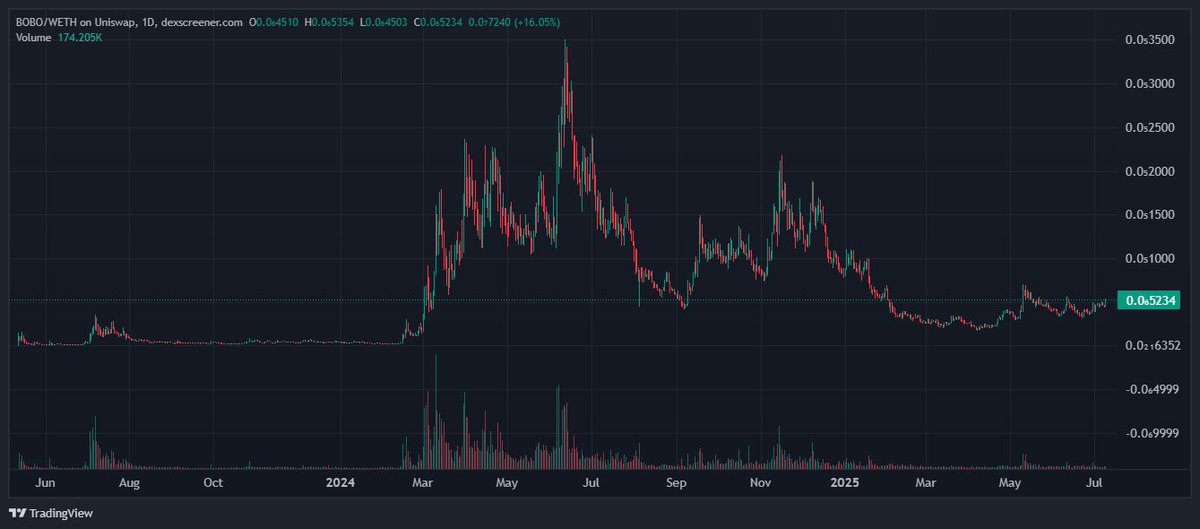Click the 3500 price axis label
Viewport: 1200px width, 529px height.
point(1152,40)
